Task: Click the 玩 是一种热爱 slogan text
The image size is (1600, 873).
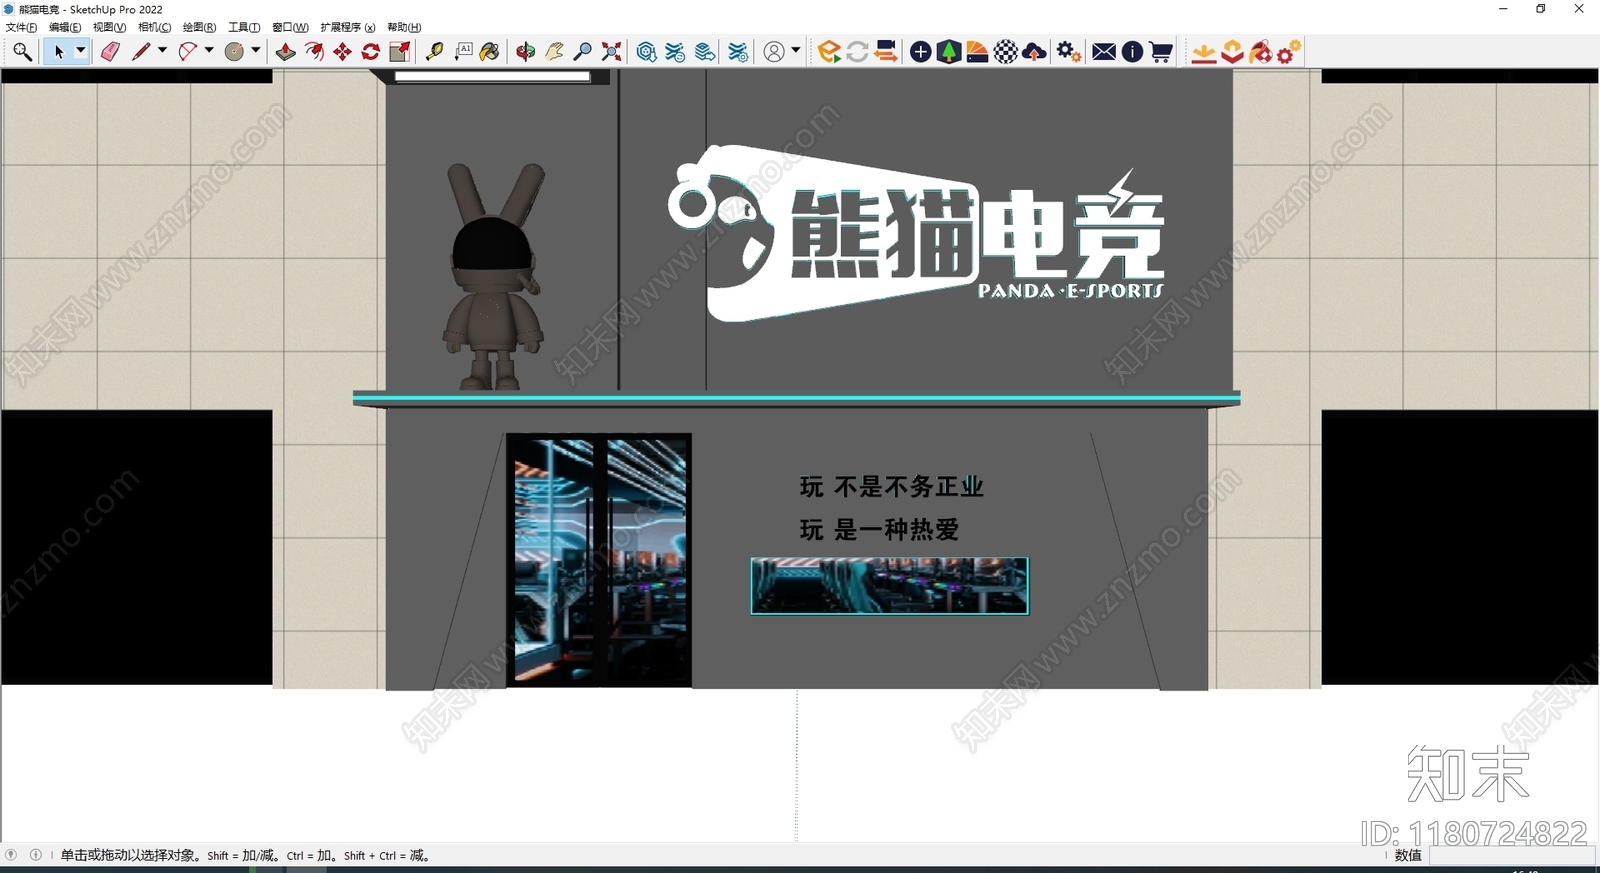Action: pyautogui.click(x=879, y=530)
